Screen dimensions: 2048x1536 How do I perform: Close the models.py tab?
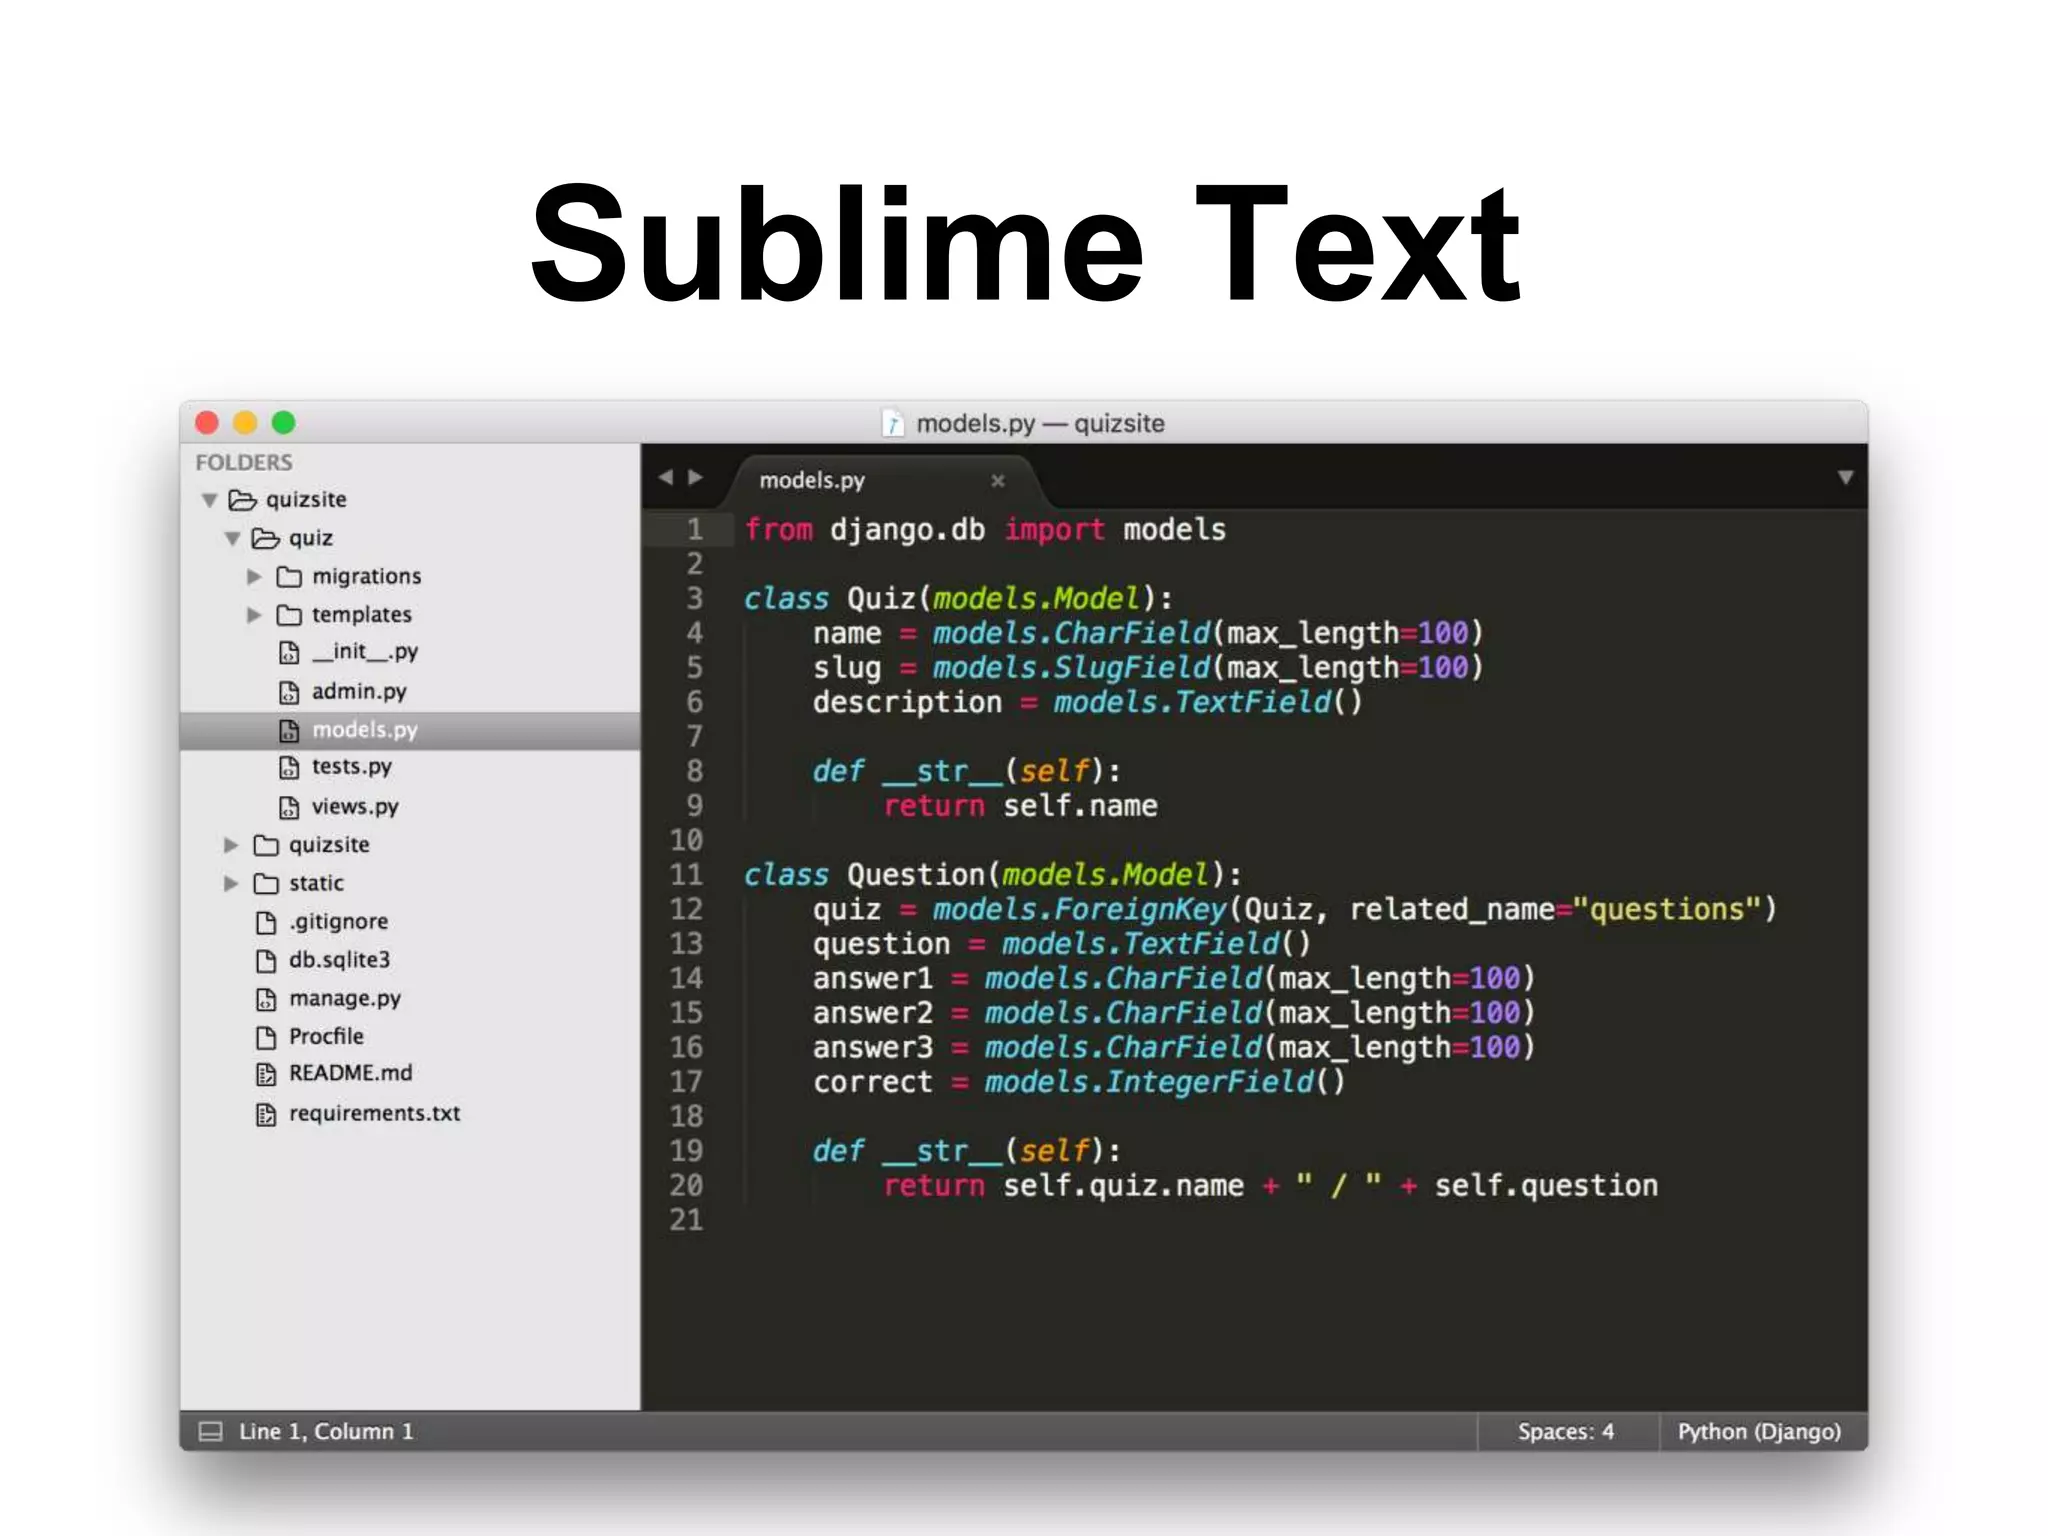click(x=997, y=481)
